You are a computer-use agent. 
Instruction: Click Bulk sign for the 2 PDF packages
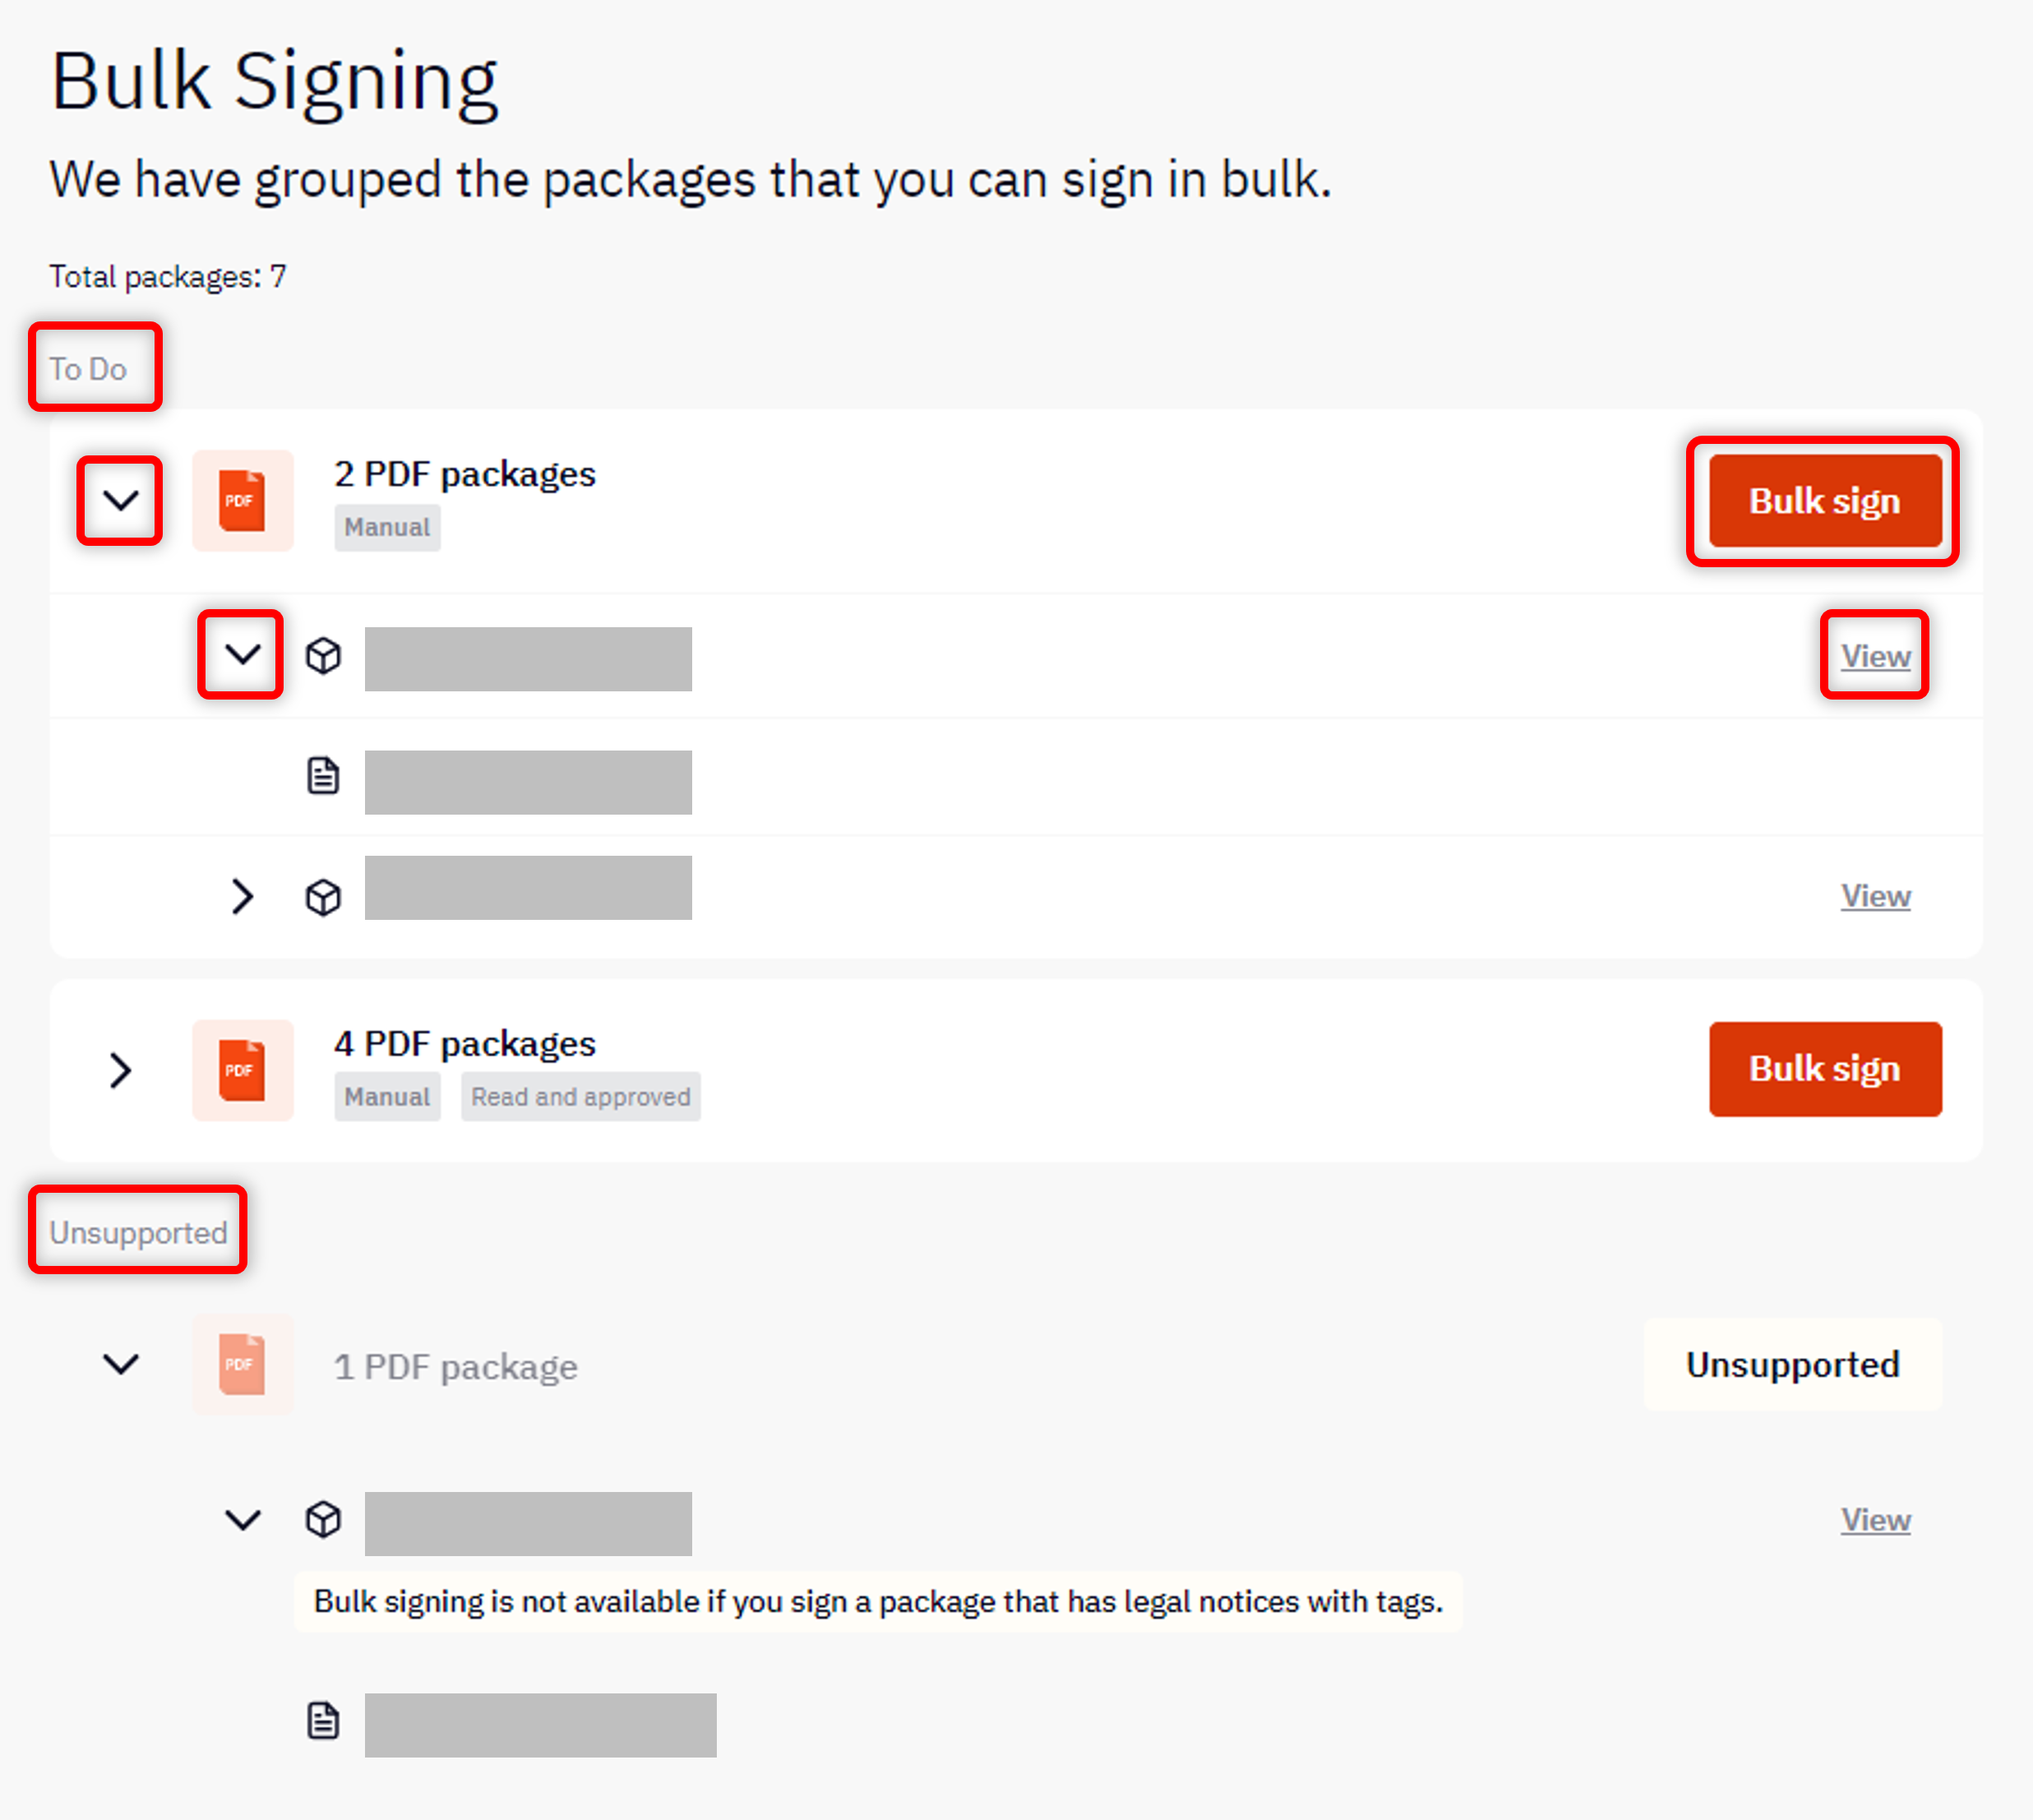click(x=1824, y=501)
